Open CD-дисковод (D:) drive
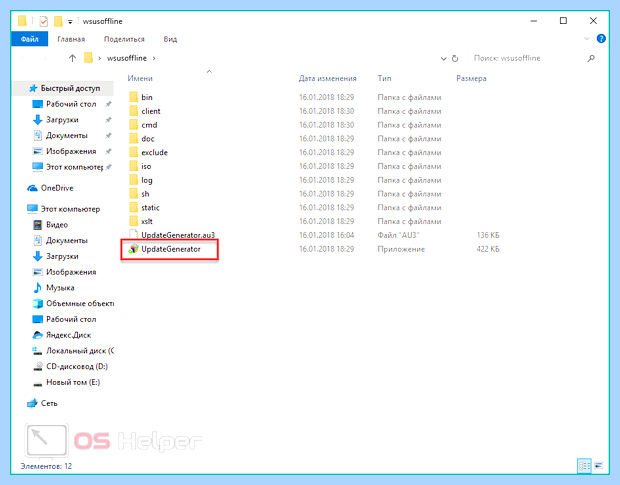Viewport: 620px width, 485px height. tap(70, 366)
